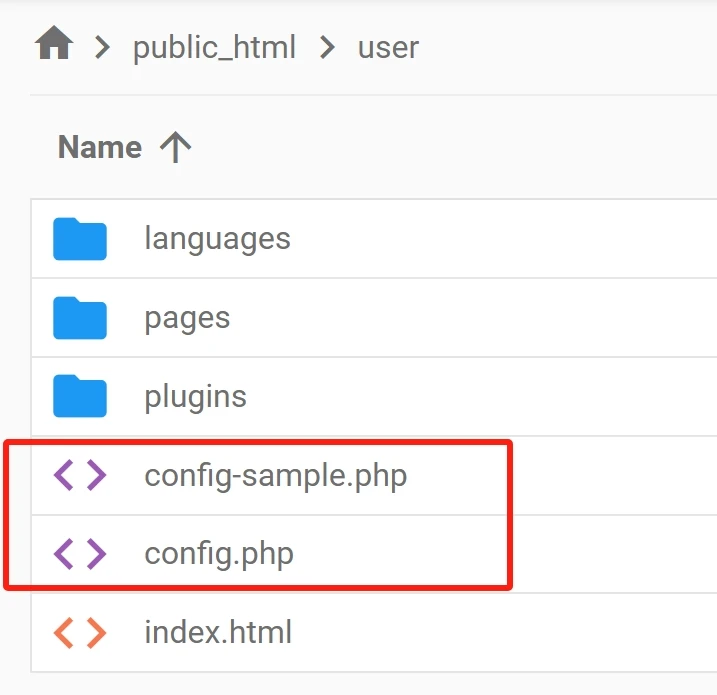Click the config-sample.php code file icon
This screenshot has height=695, width=717.
pos(80,475)
